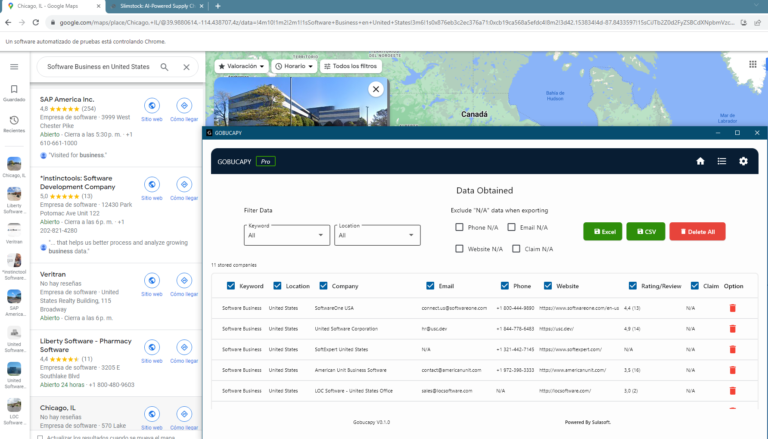Open SAP America Sitio web
768x439 pixels.
152,110
